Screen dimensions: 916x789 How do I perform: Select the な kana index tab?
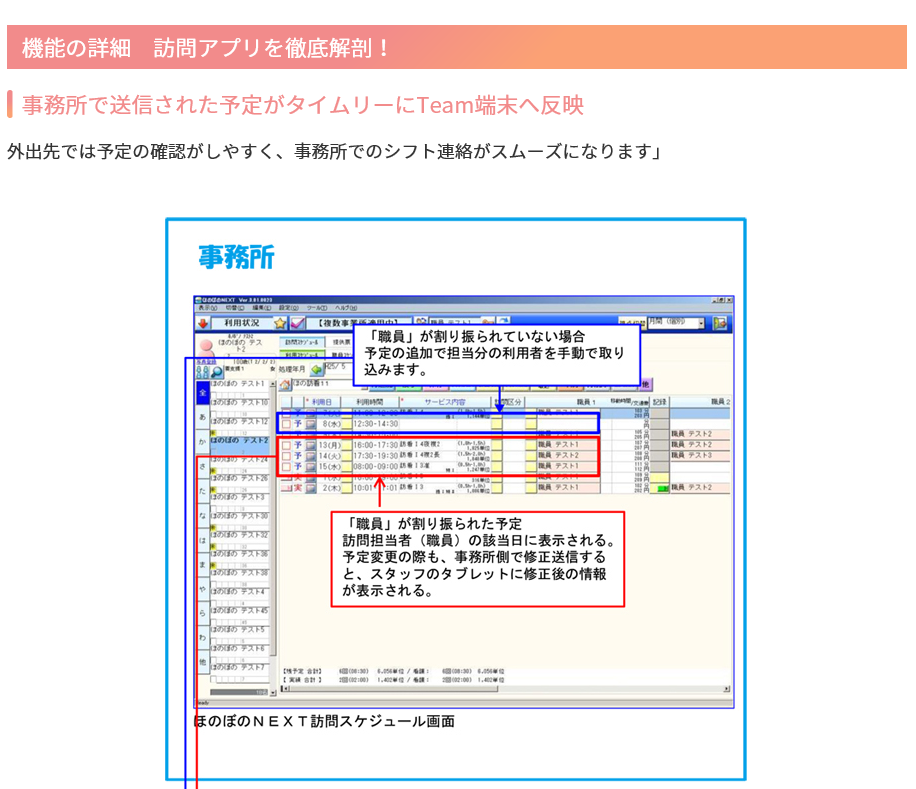pyautogui.click(x=203, y=515)
